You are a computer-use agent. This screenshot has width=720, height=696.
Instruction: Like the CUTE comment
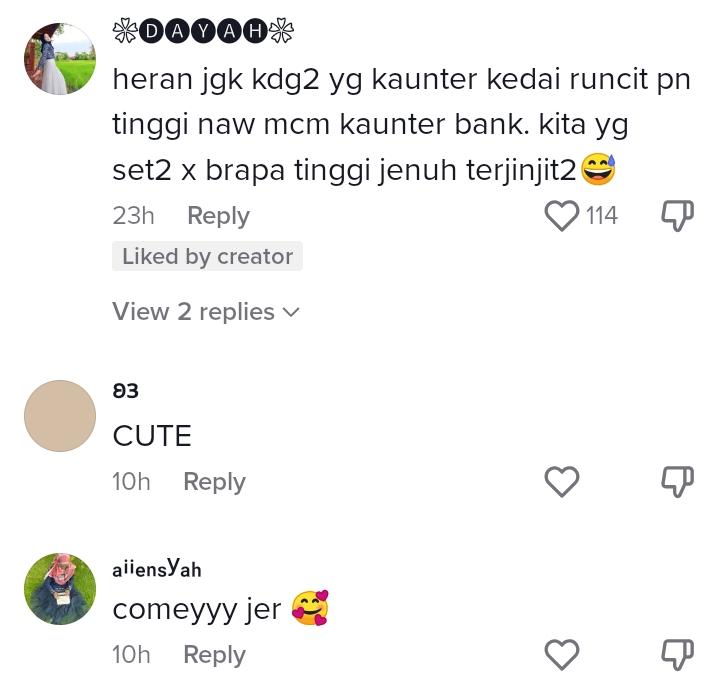point(561,481)
